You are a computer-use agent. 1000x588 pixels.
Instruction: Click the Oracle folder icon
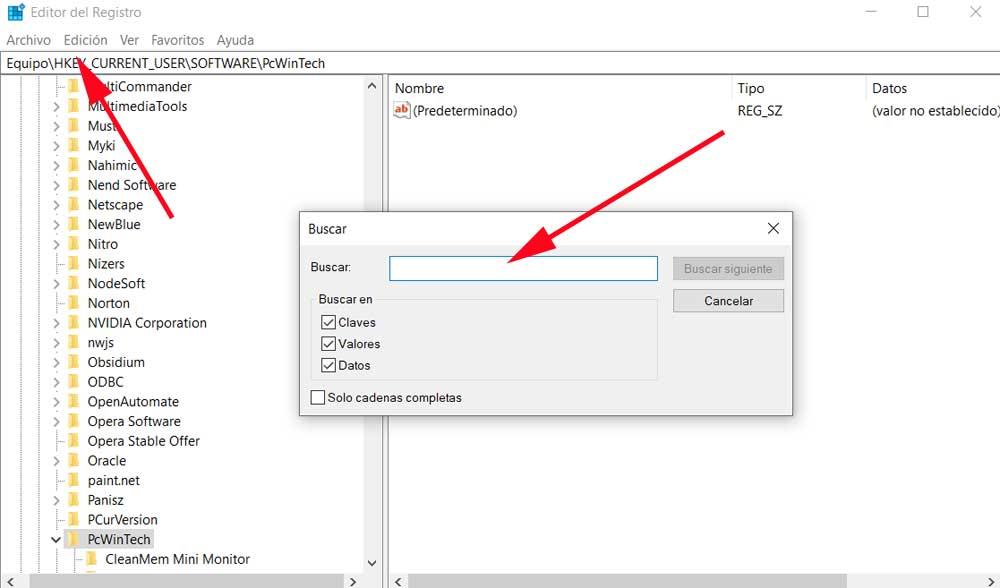[x=74, y=460]
